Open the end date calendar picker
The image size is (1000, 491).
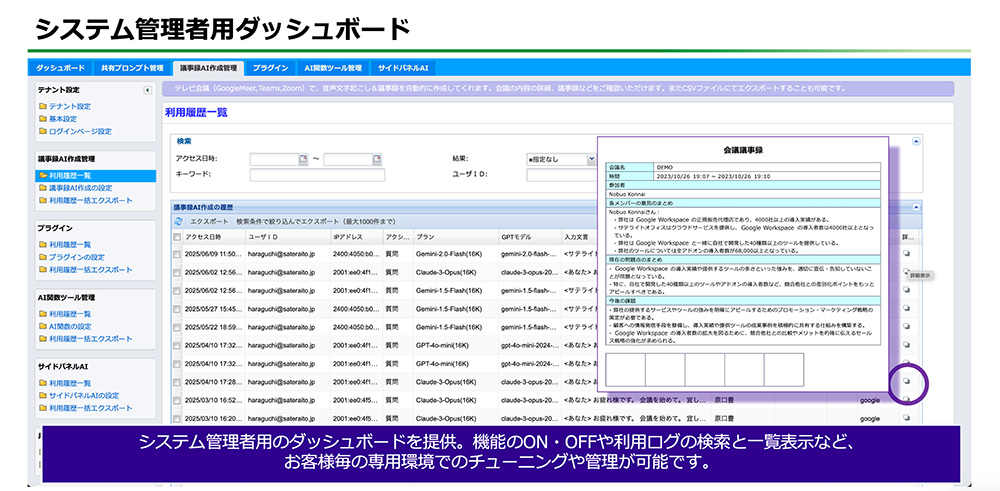point(376,159)
